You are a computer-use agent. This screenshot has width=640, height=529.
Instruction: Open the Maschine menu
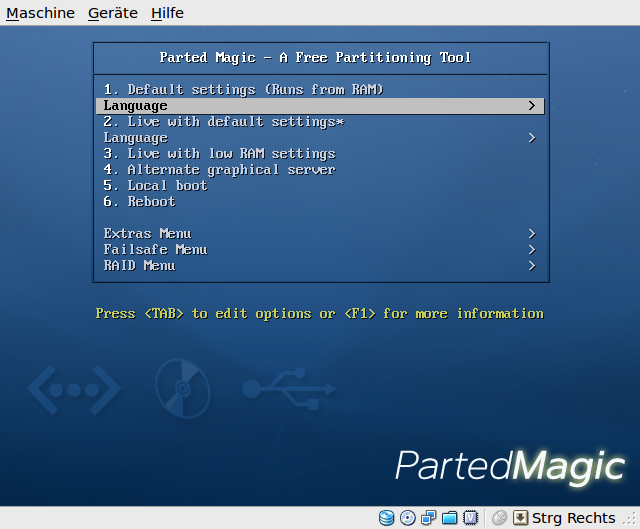pyautogui.click(x=40, y=13)
